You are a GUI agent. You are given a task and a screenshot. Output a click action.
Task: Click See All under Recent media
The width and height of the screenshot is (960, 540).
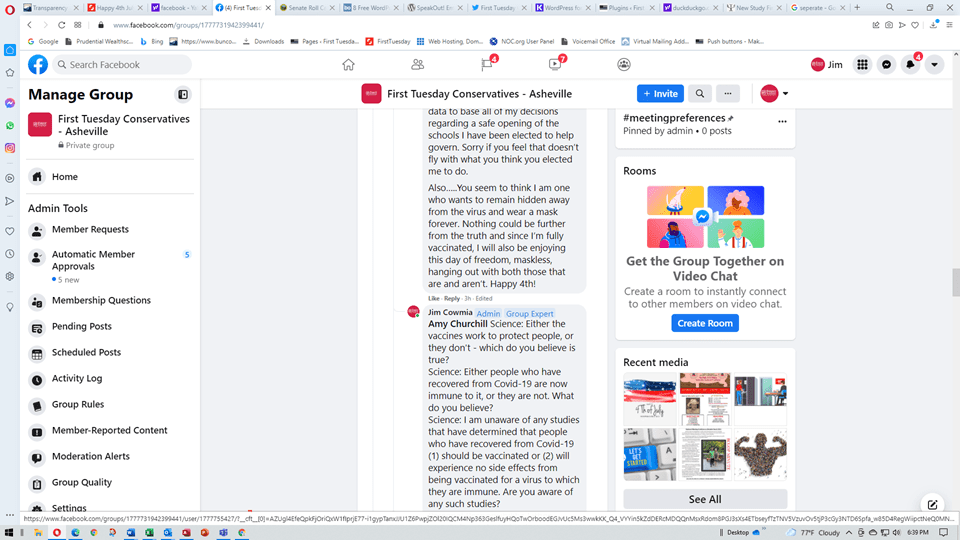pyautogui.click(x=705, y=499)
